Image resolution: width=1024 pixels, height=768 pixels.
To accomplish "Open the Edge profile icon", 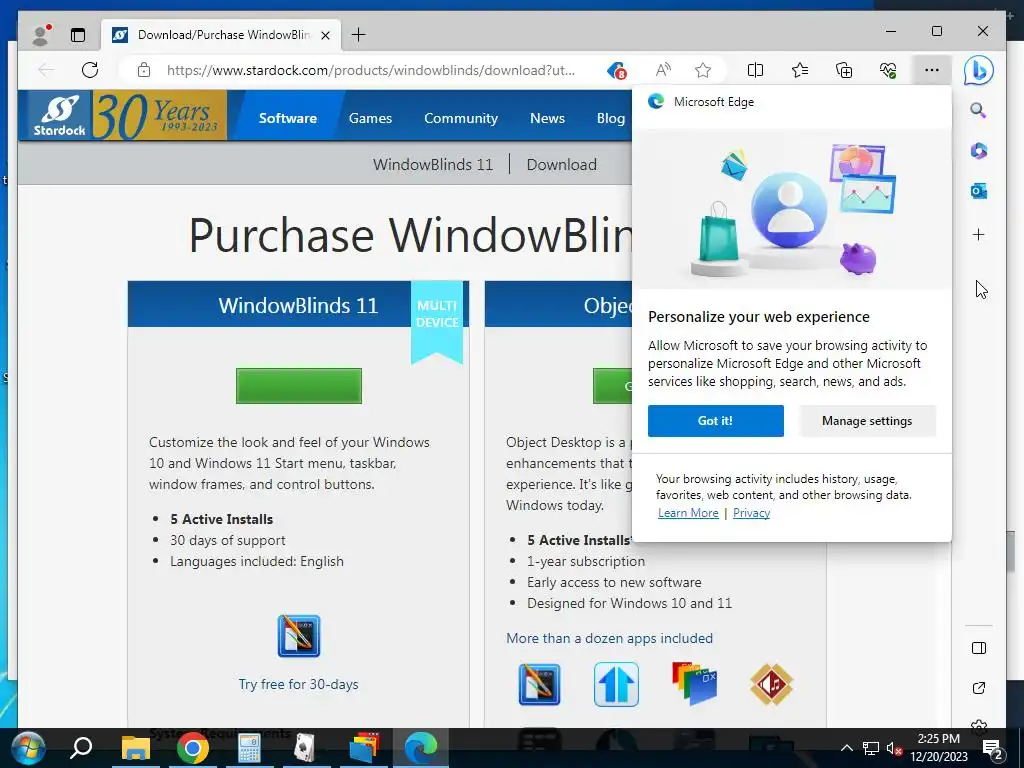I will (x=41, y=35).
